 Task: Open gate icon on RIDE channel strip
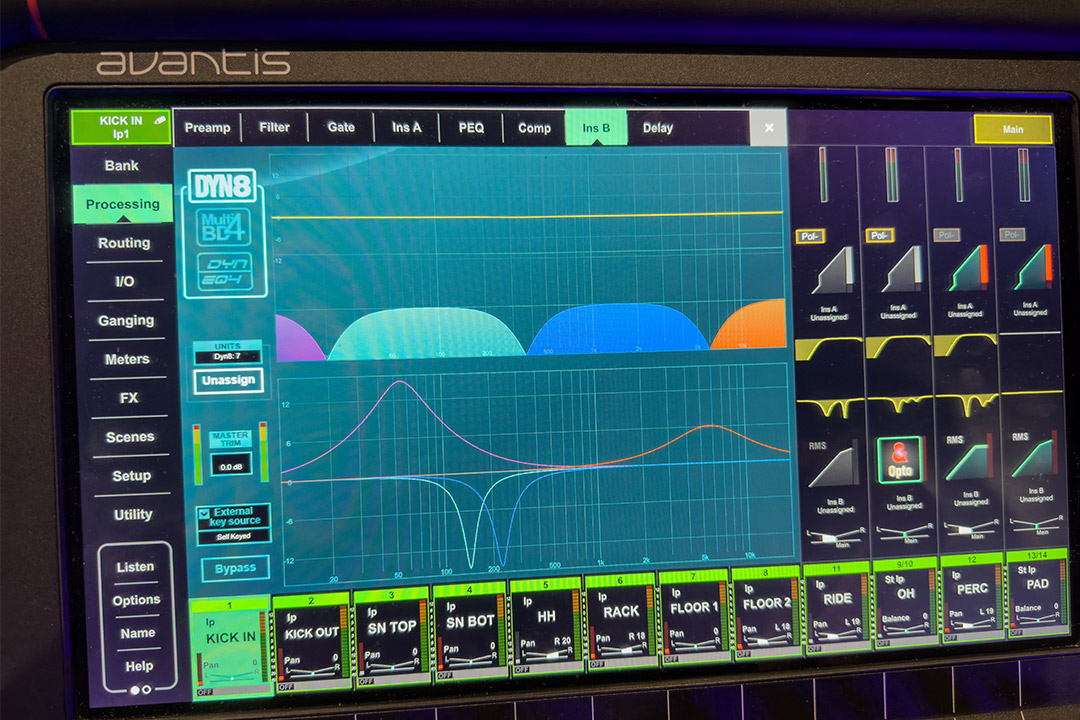coord(833,271)
